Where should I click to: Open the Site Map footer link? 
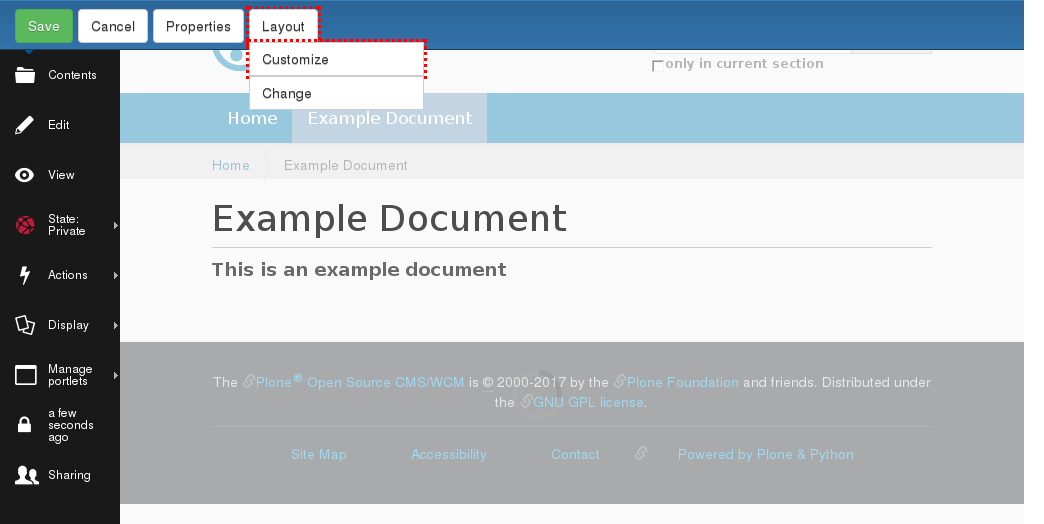click(319, 454)
